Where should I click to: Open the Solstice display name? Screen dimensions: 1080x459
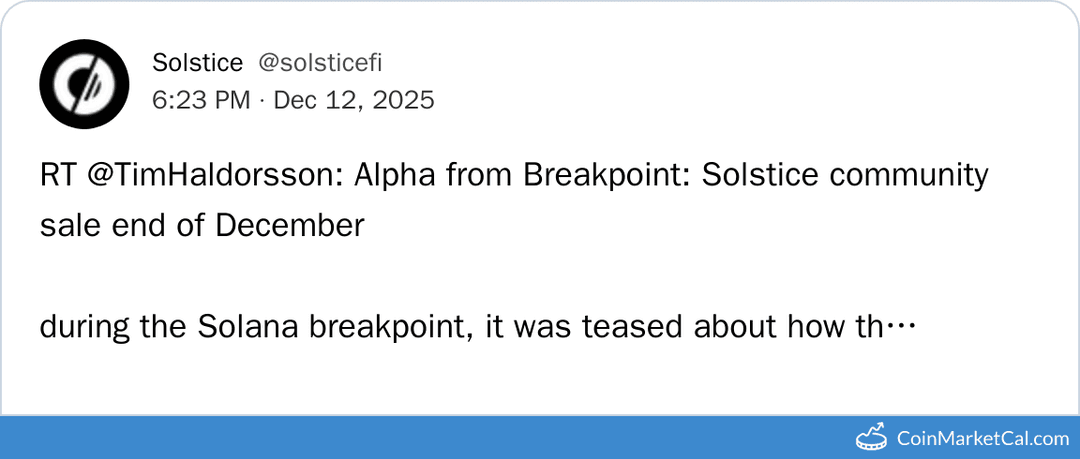click(x=197, y=63)
